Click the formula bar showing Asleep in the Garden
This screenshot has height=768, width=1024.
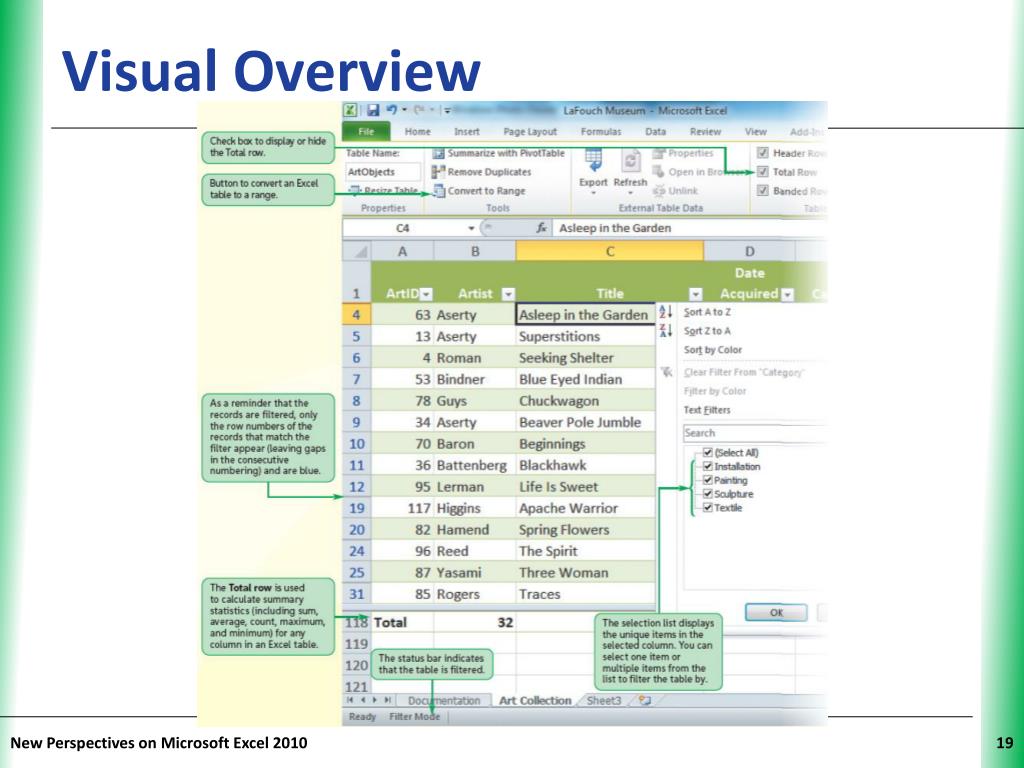pyautogui.click(x=688, y=228)
